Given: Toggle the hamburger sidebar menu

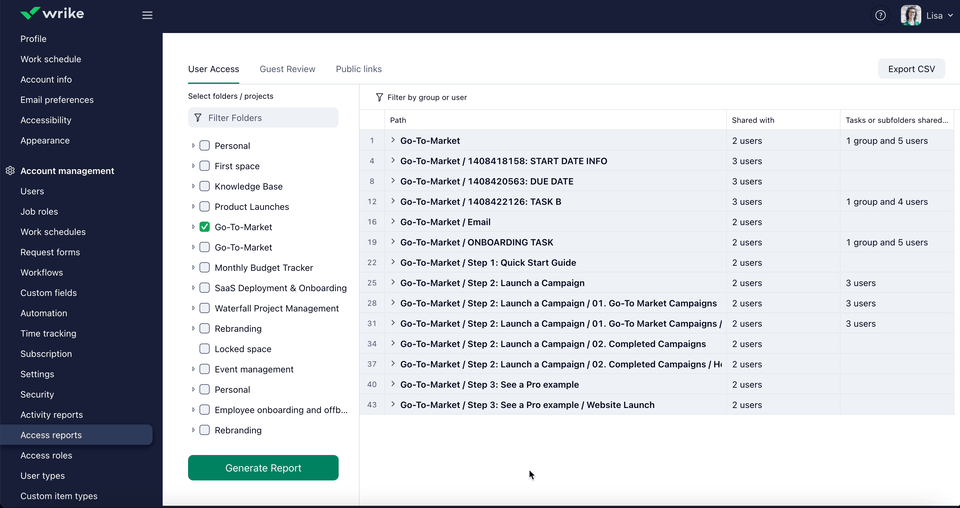Looking at the screenshot, I should click(147, 15).
